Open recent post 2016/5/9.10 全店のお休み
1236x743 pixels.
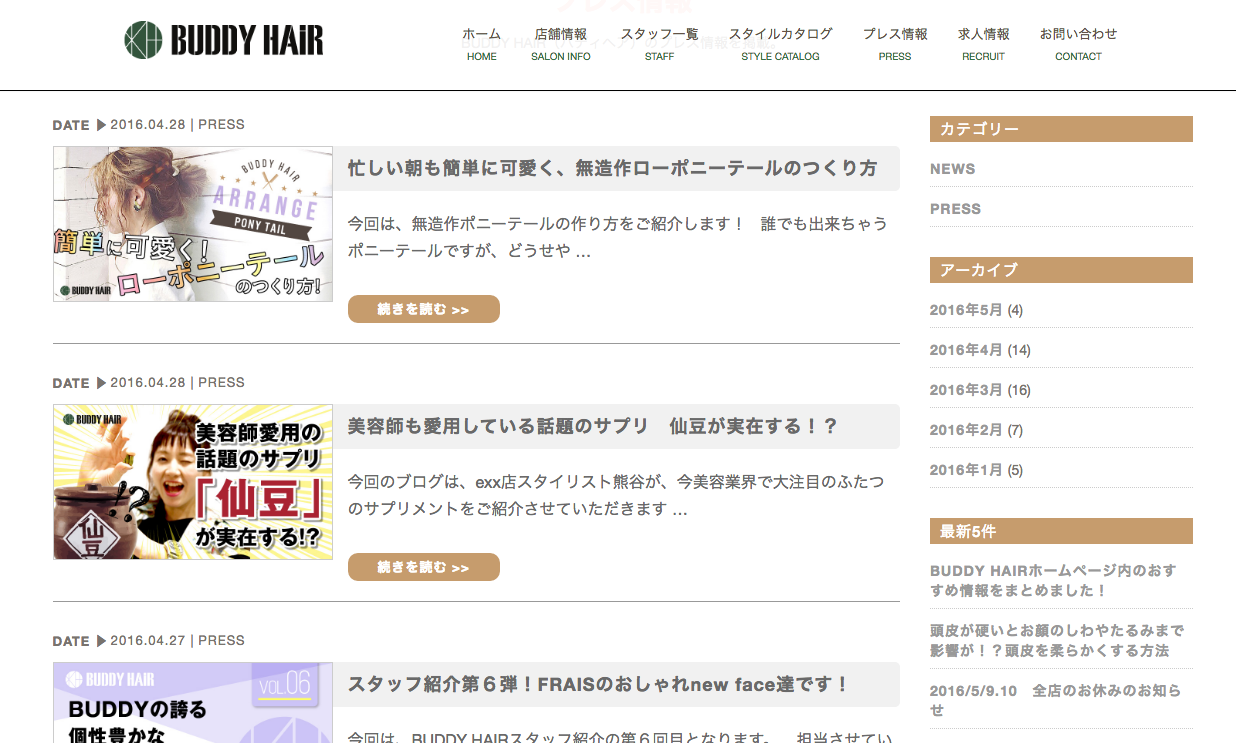pos(1055,700)
